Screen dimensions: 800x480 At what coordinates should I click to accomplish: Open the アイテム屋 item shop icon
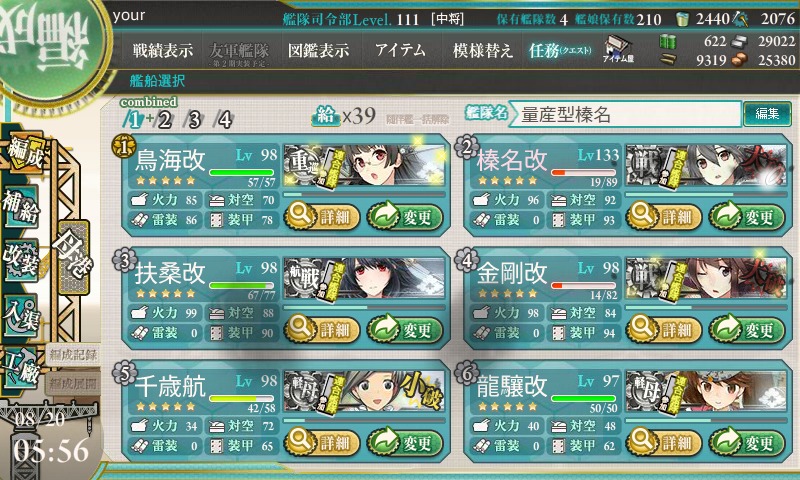click(x=618, y=50)
